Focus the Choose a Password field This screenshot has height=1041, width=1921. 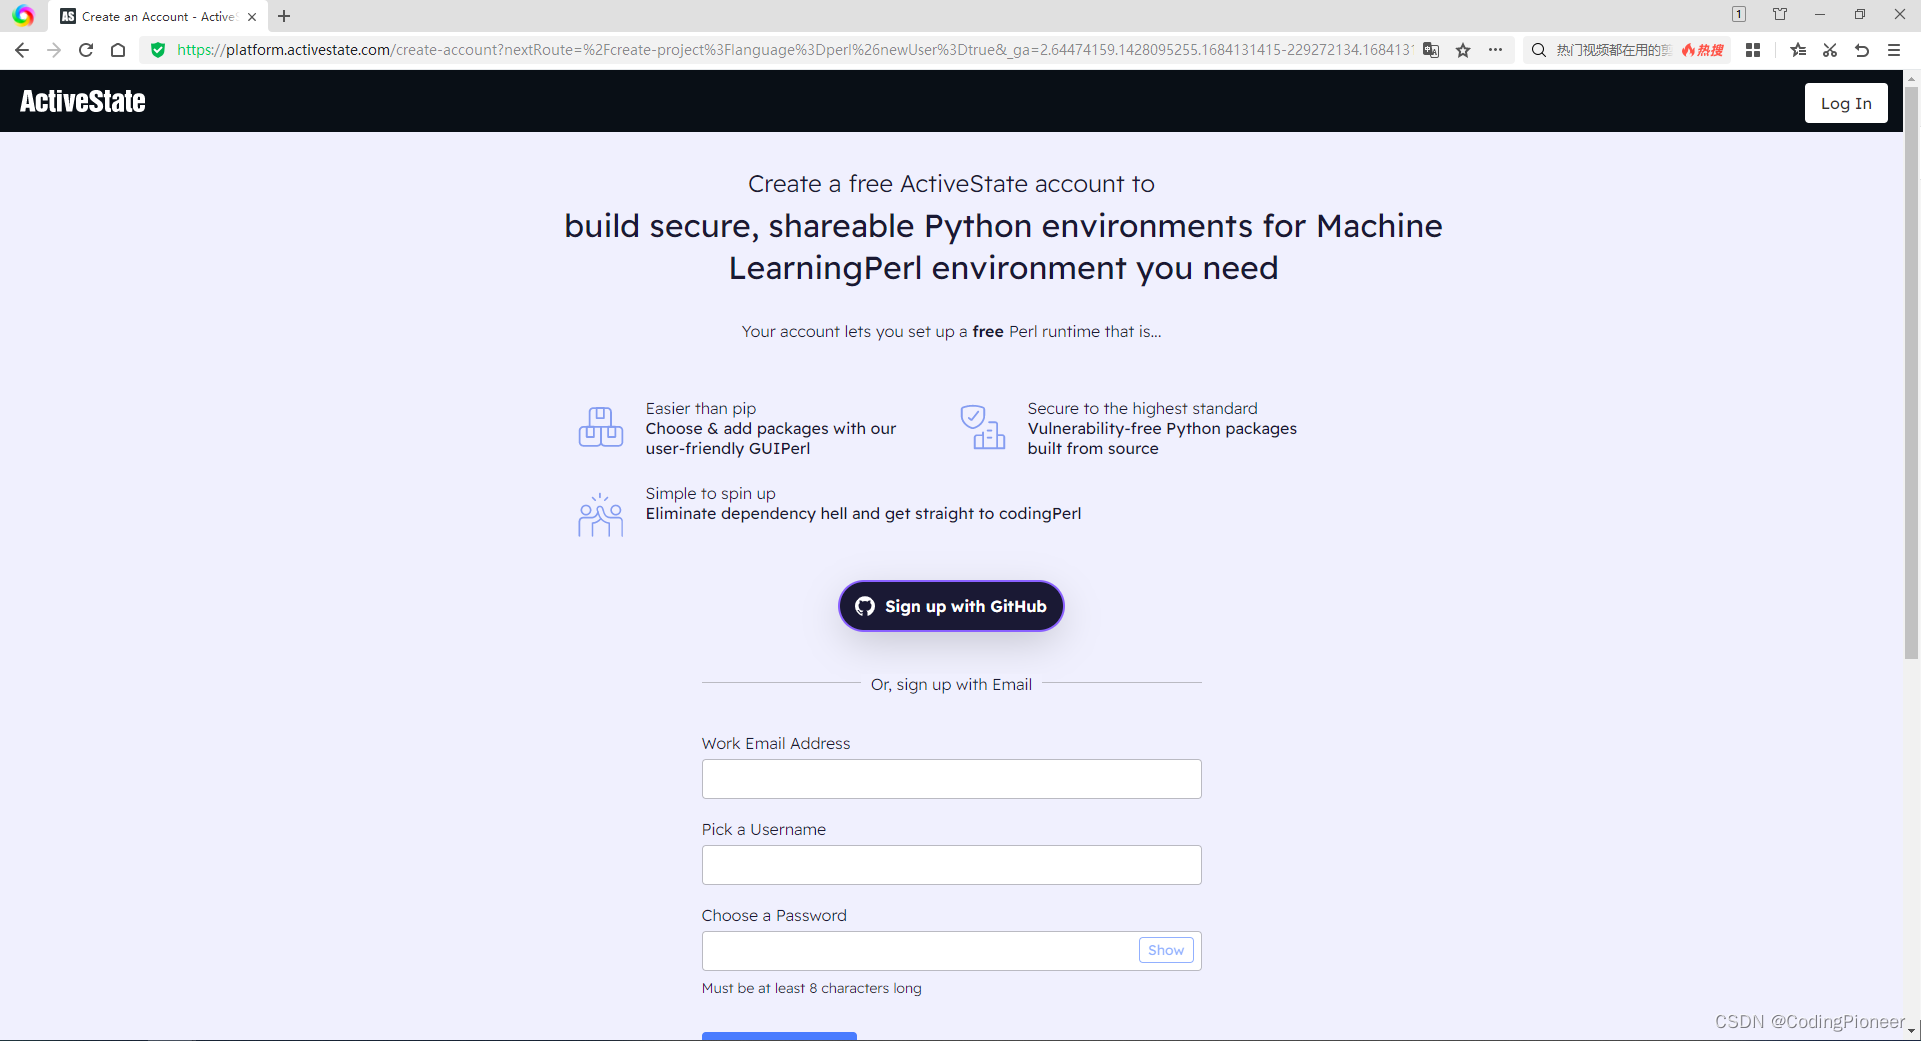[951, 951]
